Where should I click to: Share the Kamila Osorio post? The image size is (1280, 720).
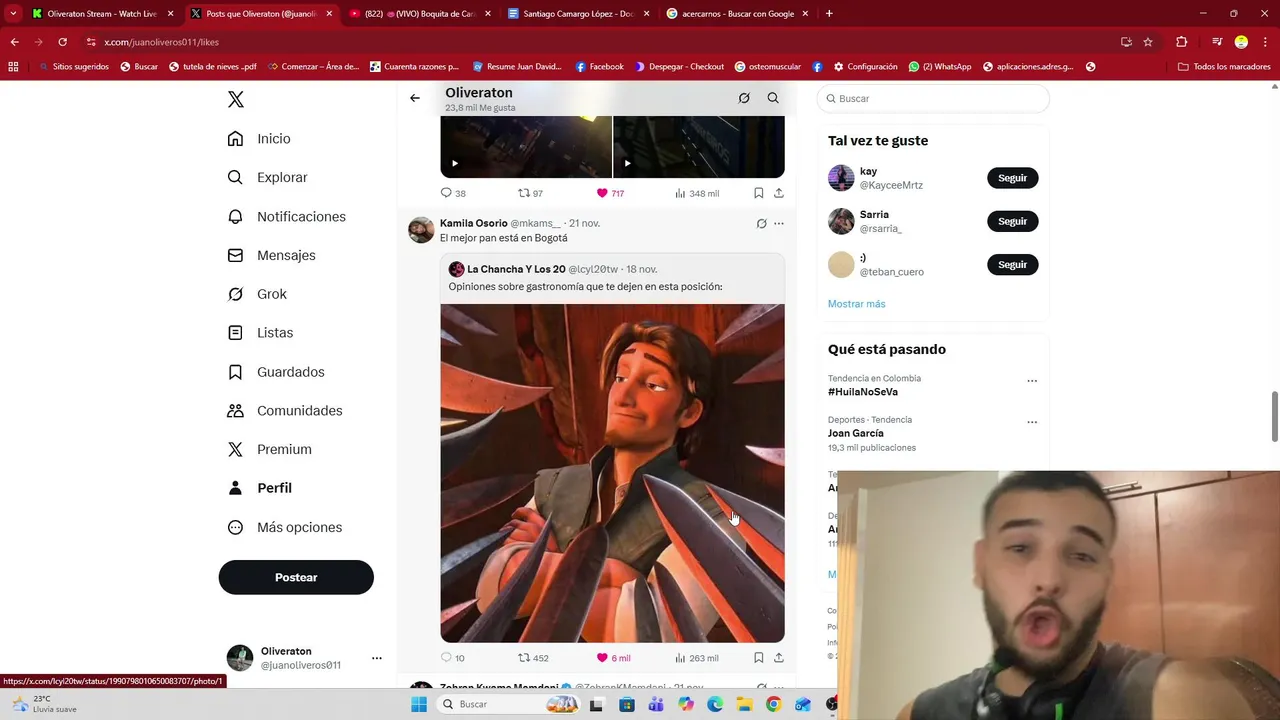click(x=779, y=658)
